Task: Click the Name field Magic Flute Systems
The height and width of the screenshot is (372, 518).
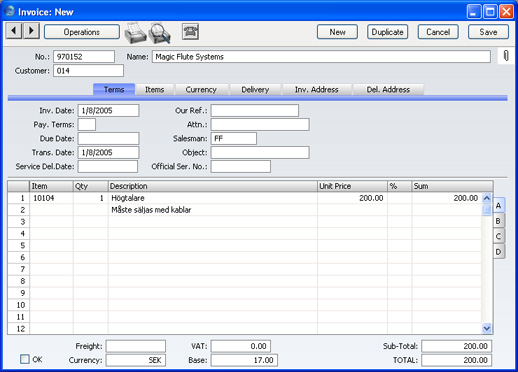Action: (321, 57)
